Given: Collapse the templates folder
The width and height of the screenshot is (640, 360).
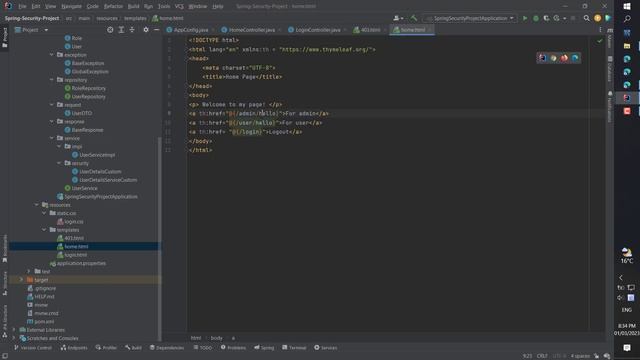Looking at the screenshot, I should (x=44, y=230).
